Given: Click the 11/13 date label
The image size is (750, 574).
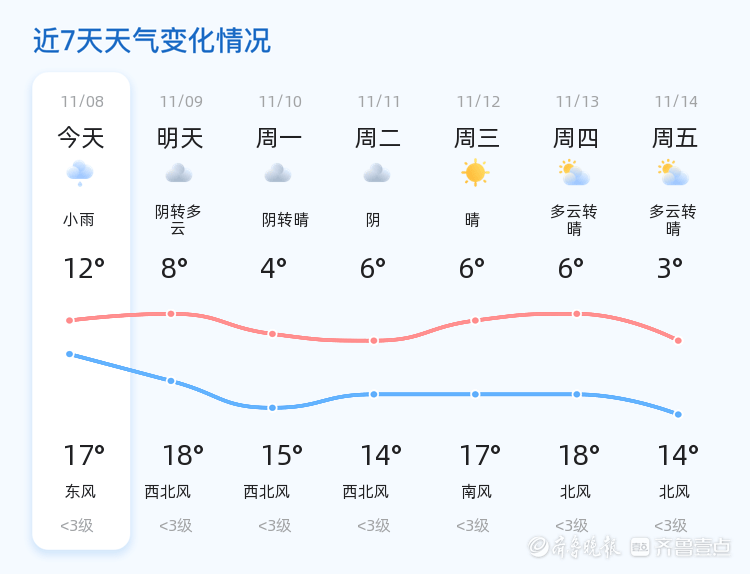Looking at the screenshot, I should coord(577,102).
